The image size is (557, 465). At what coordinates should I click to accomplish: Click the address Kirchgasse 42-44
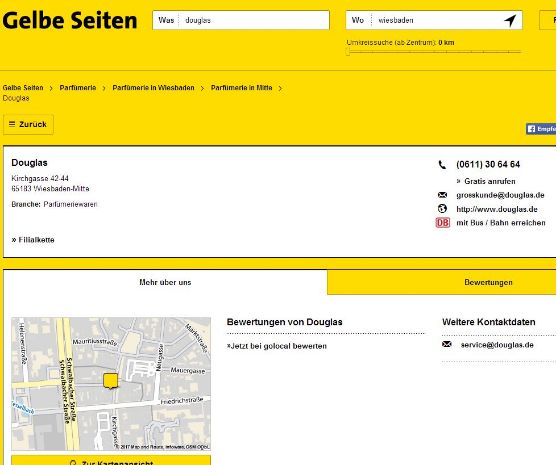coord(40,178)
